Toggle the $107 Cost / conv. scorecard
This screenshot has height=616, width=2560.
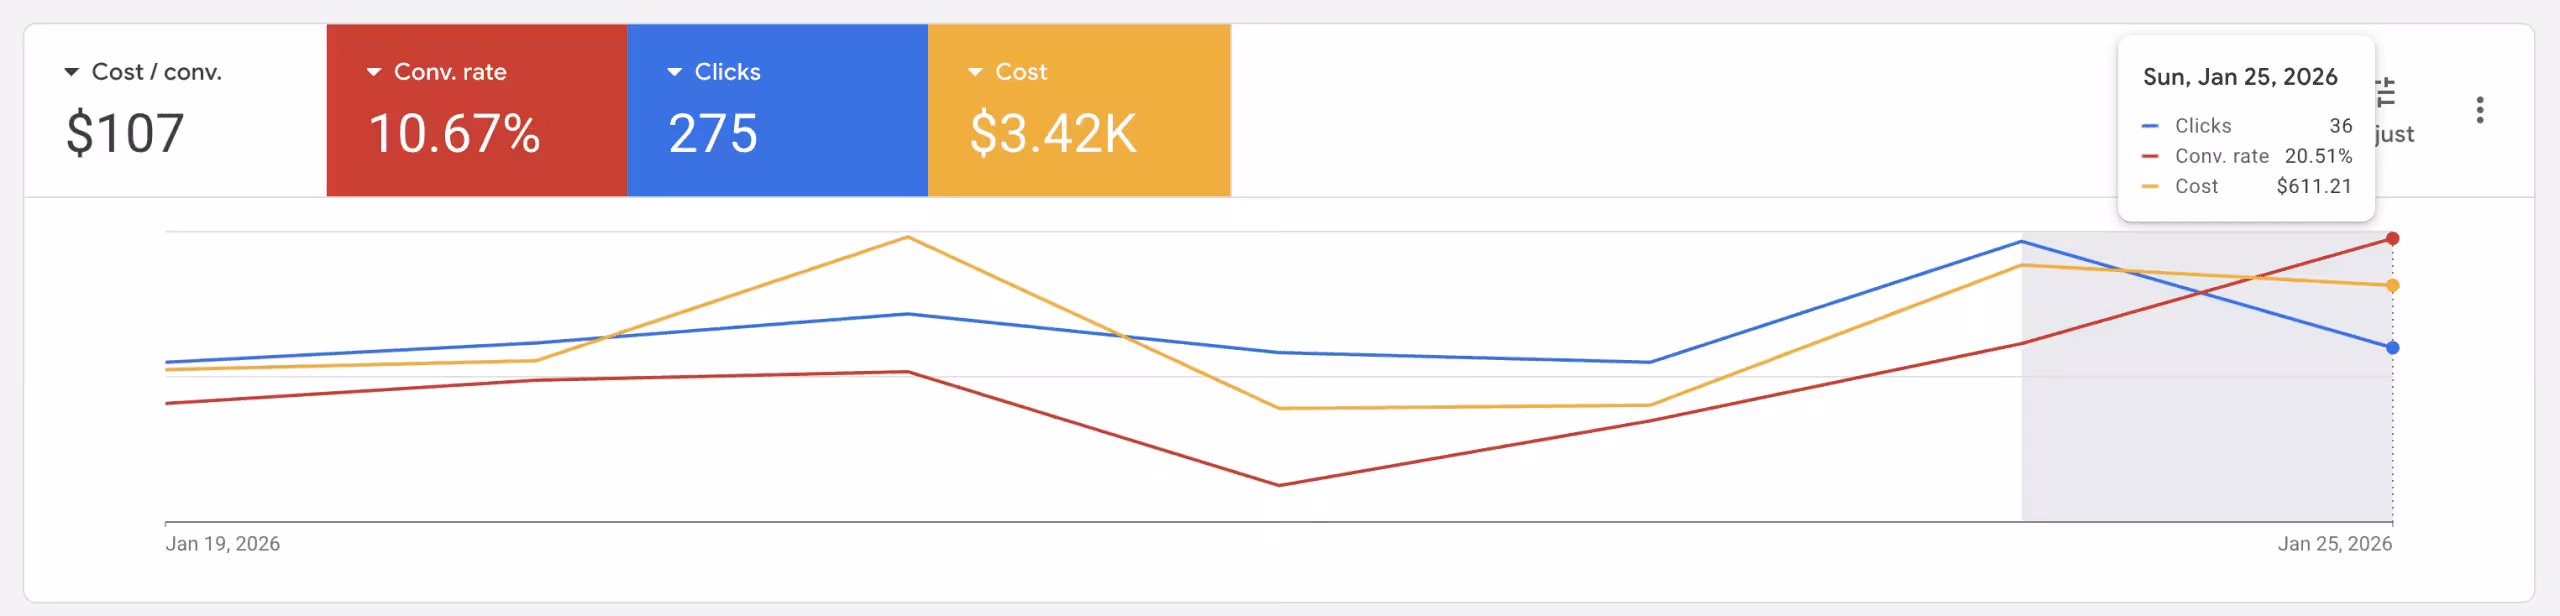click(175, 110)
